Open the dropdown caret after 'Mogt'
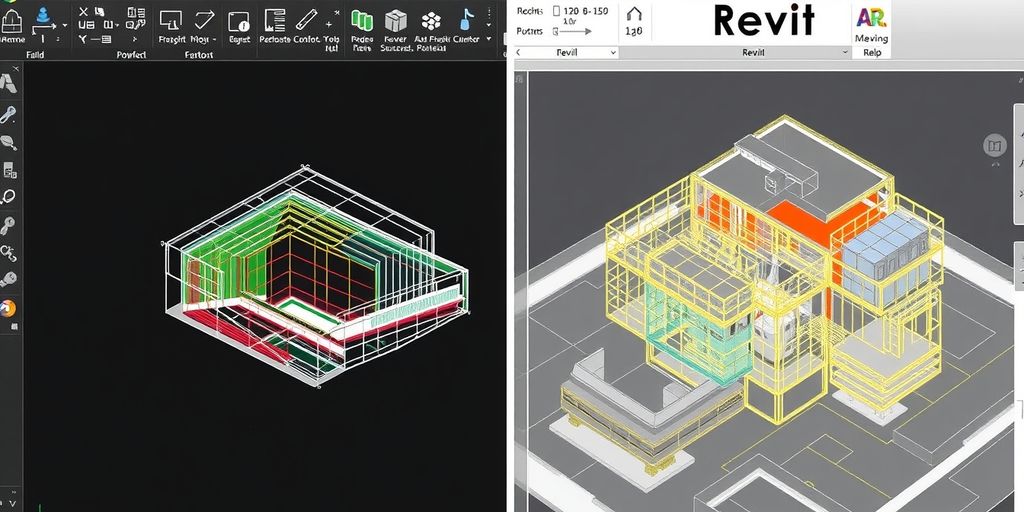 (215, 40)
